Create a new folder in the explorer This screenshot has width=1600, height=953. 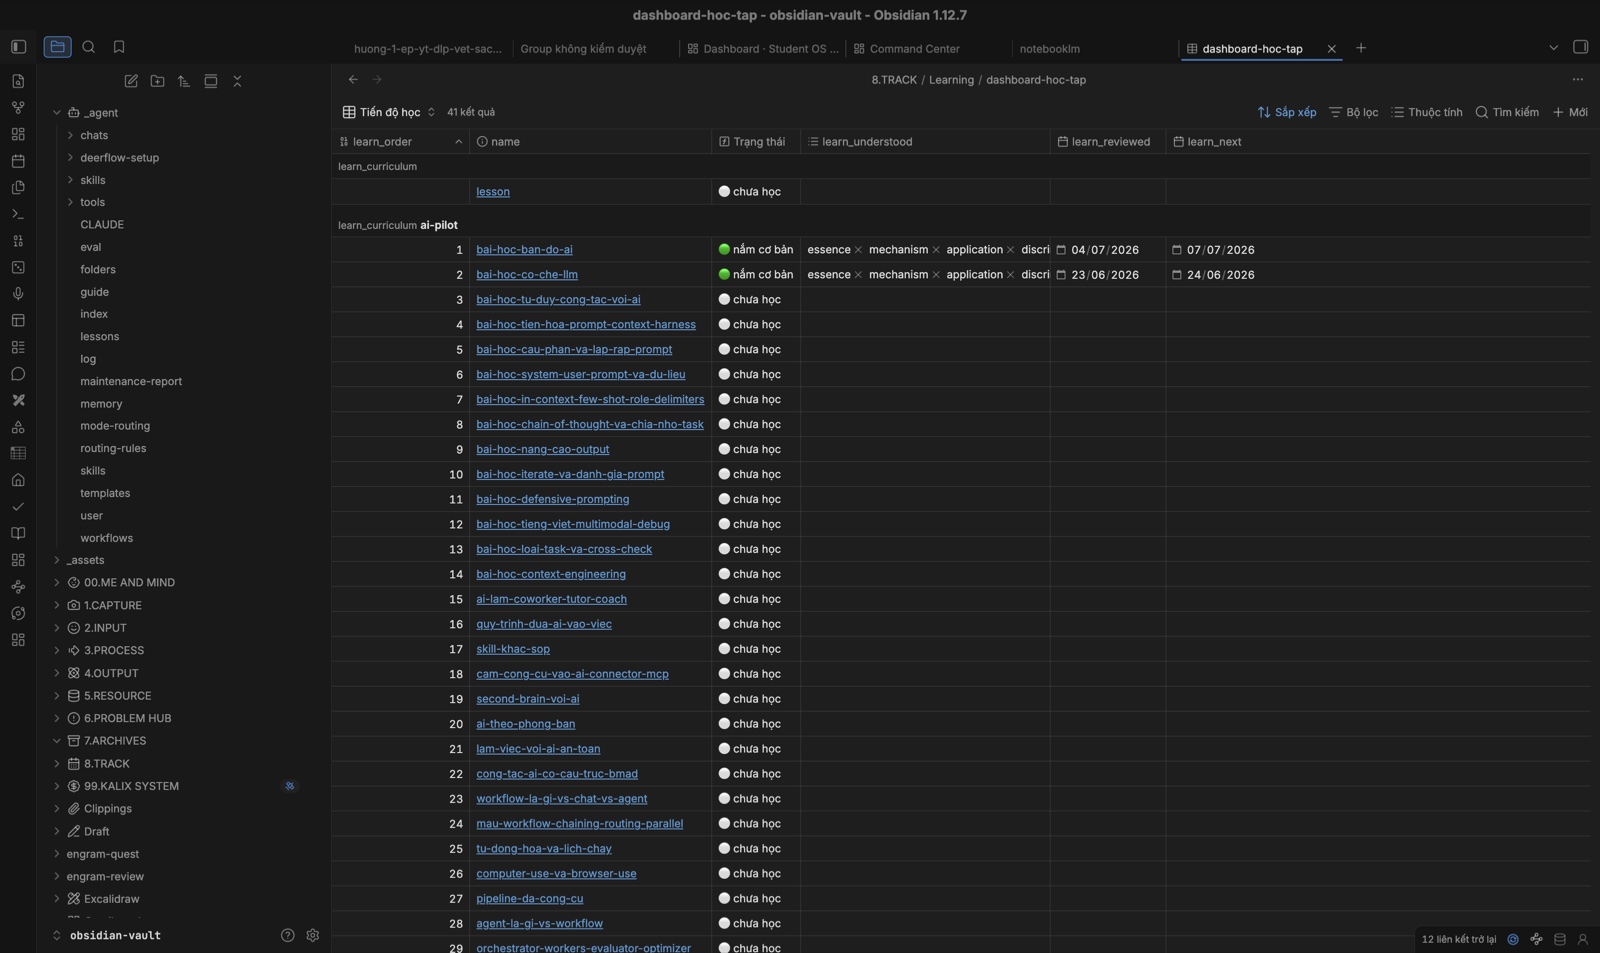[157, 81]
